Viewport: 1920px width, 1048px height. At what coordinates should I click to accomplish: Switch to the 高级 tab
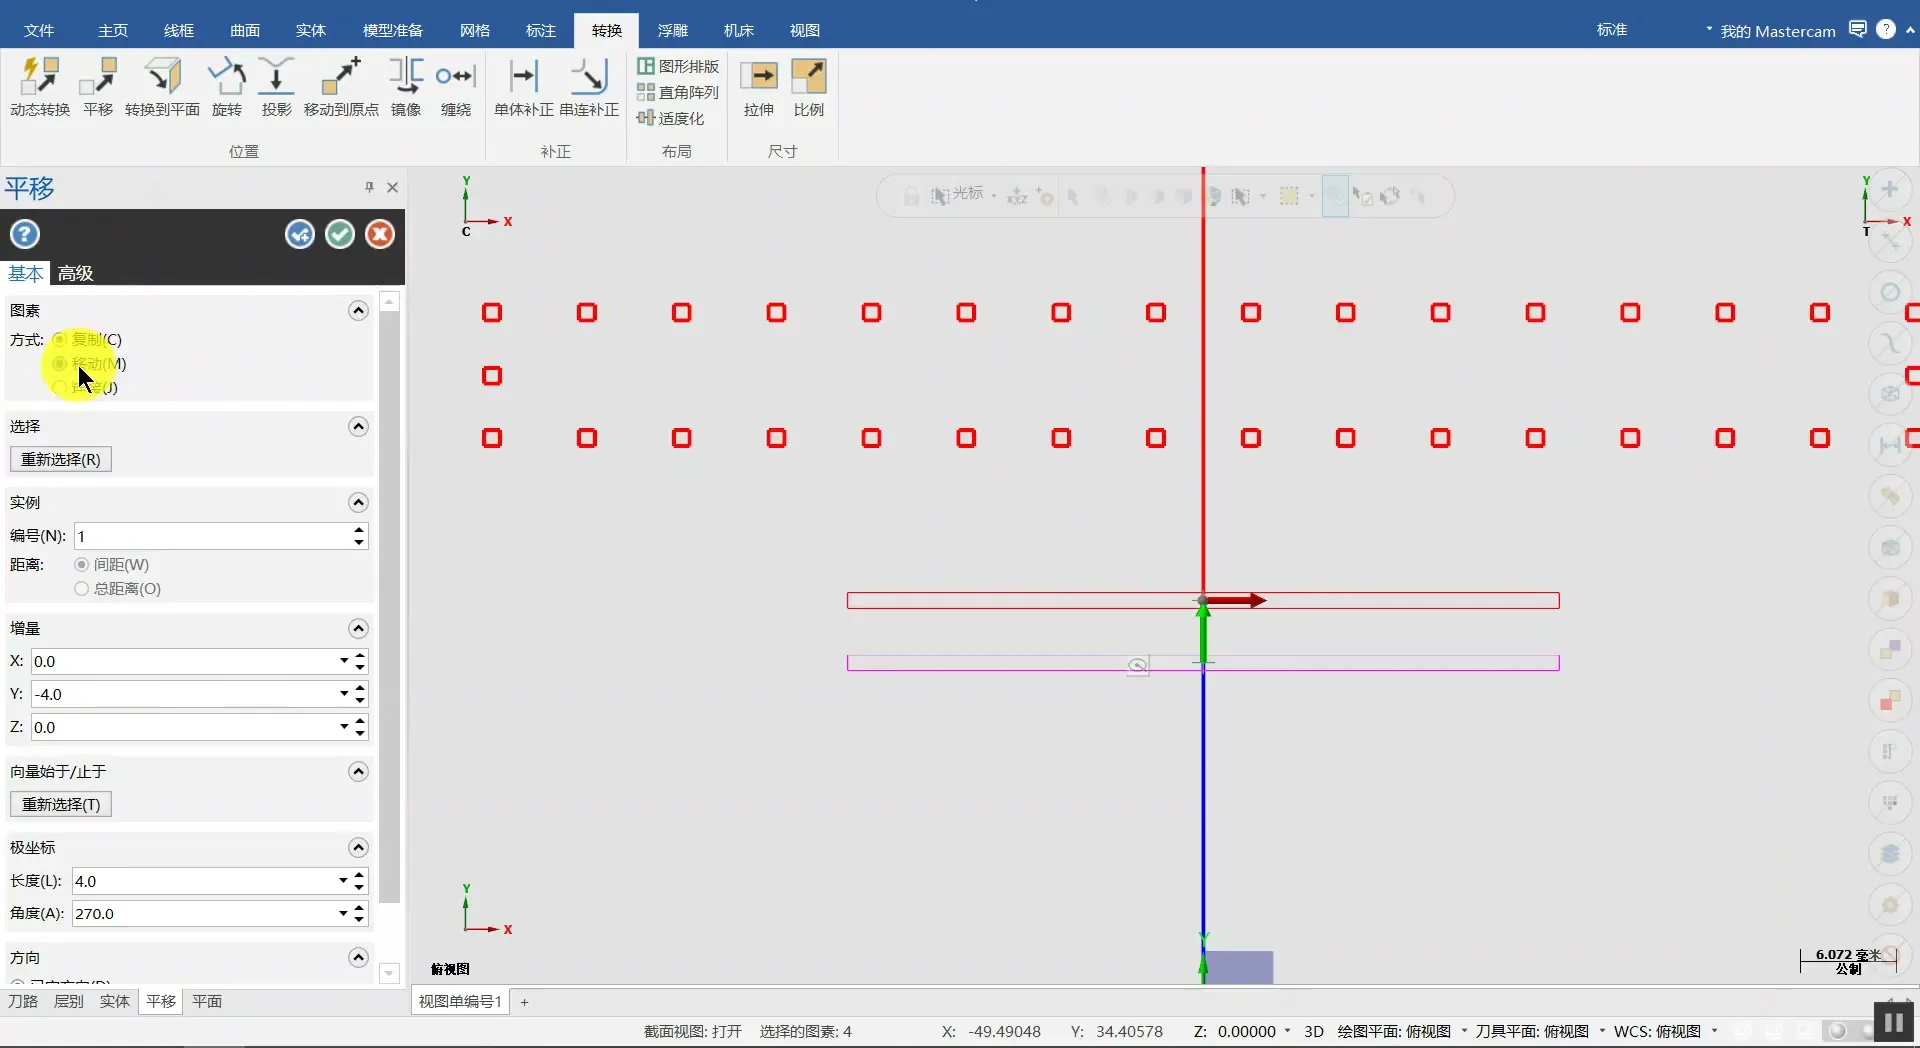point(75,273)
